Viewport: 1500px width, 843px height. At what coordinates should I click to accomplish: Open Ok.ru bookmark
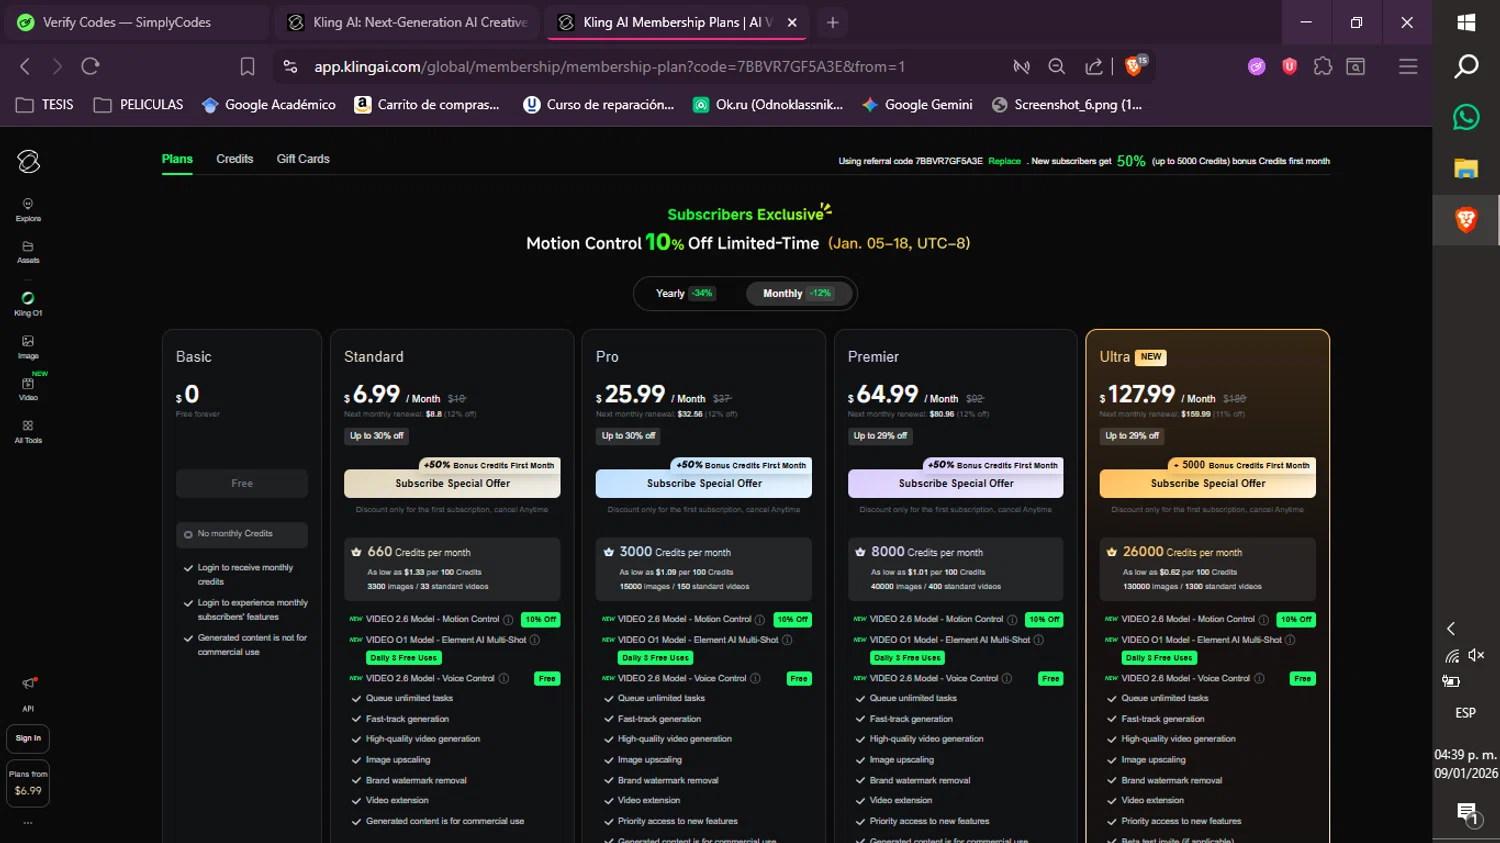[768, 104]
